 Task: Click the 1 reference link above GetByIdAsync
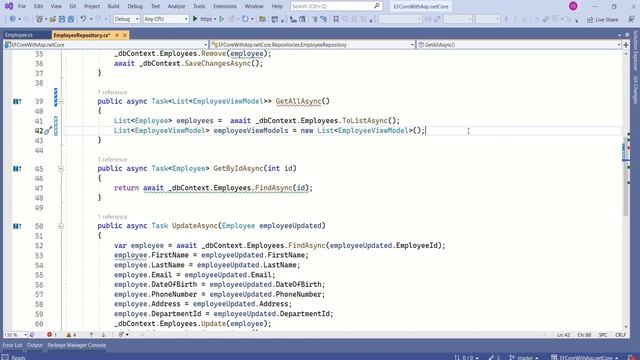point(112,160)
